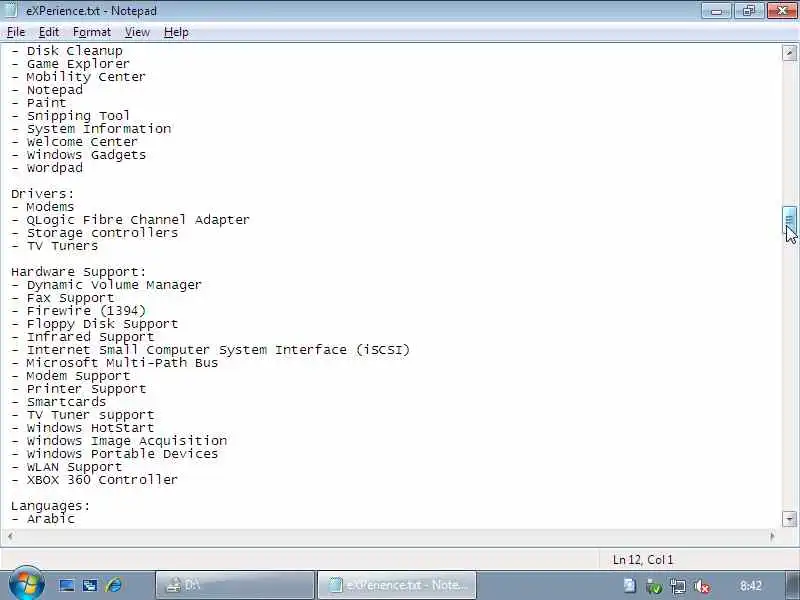
Task: Close the Notepad window
Action: pos(782,11)
